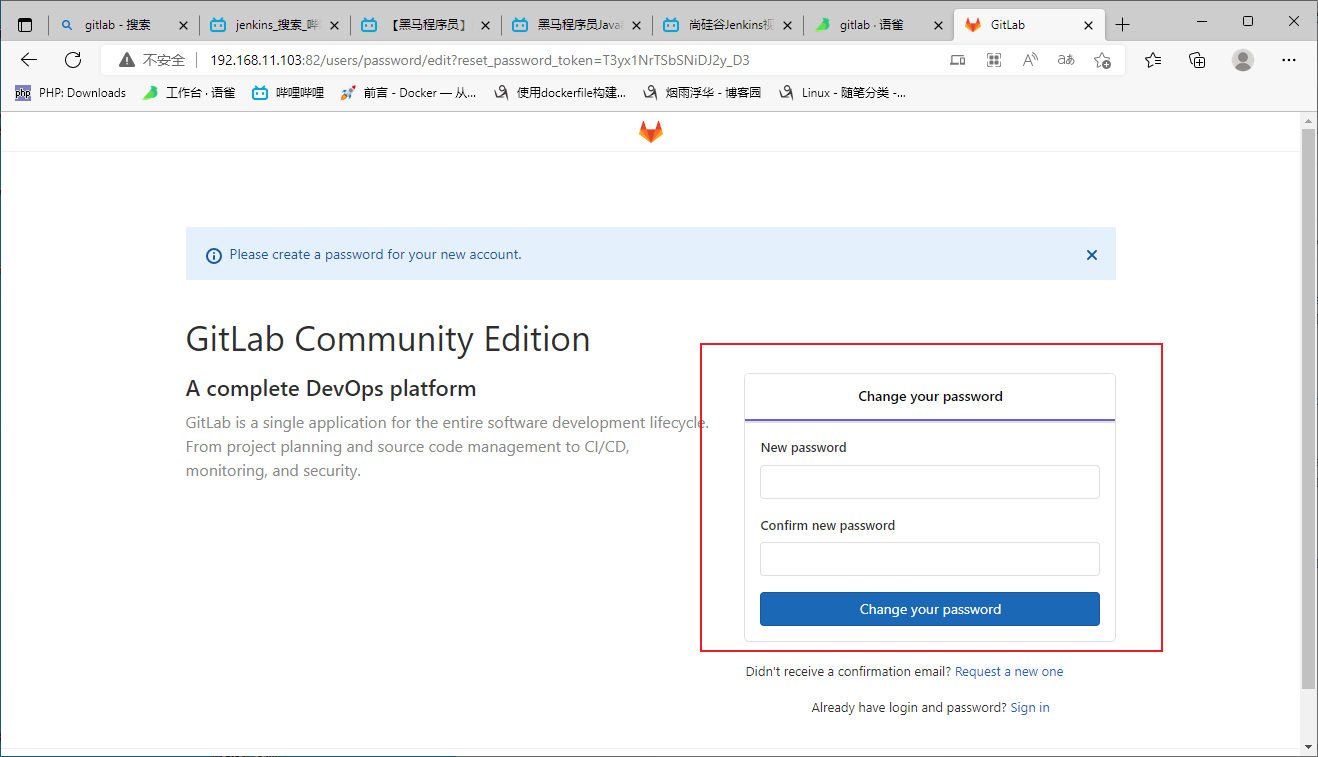
Task: Open a new tab with plus button
Action: tap(1123, 25)
